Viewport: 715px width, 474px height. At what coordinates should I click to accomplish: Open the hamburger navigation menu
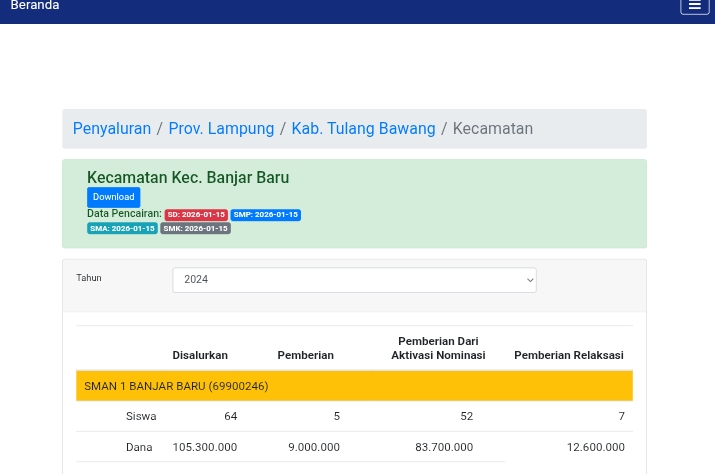pos(694,5)
